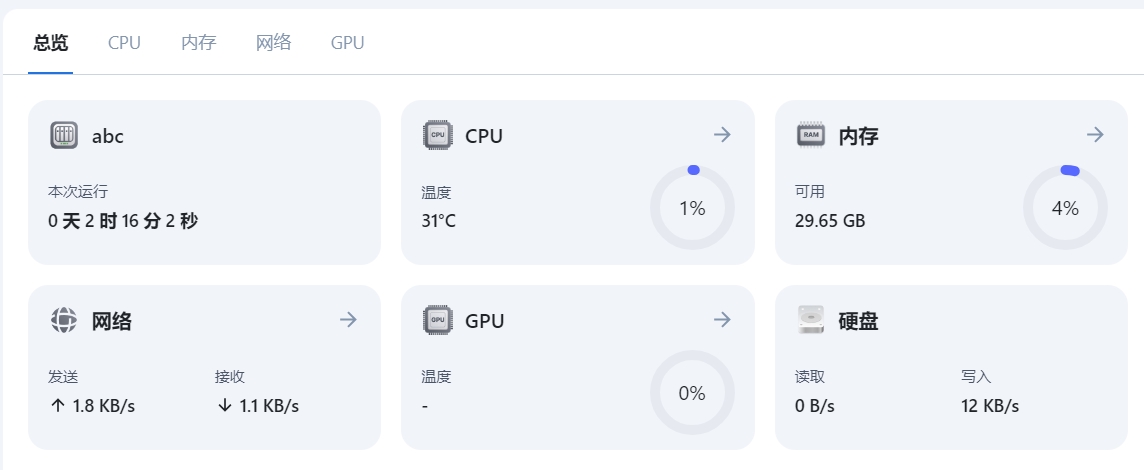The height and width of the screenshot is (470, 1144).
Task: Switch to the 内存 tab
Action: point(198,43)
